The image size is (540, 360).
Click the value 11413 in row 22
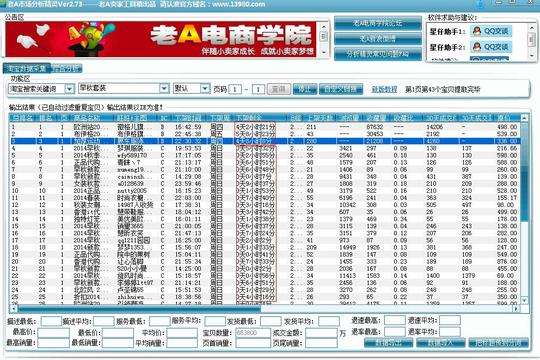pyautogui.click(x=347, y=276)
